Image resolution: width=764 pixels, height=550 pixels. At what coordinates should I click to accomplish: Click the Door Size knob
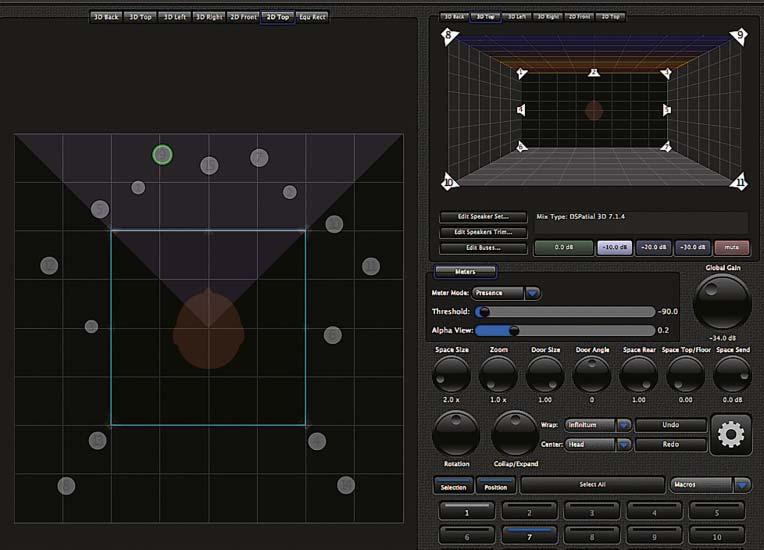545,374
